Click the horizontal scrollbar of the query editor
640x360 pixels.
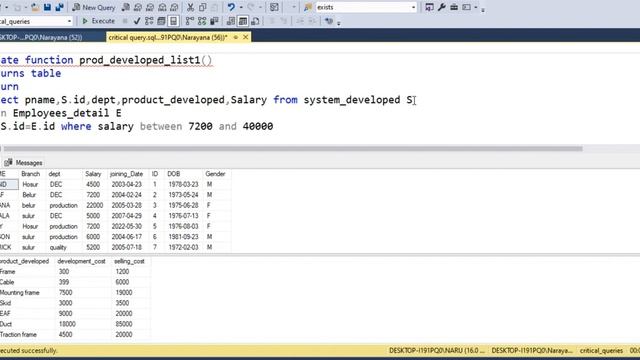293,149
